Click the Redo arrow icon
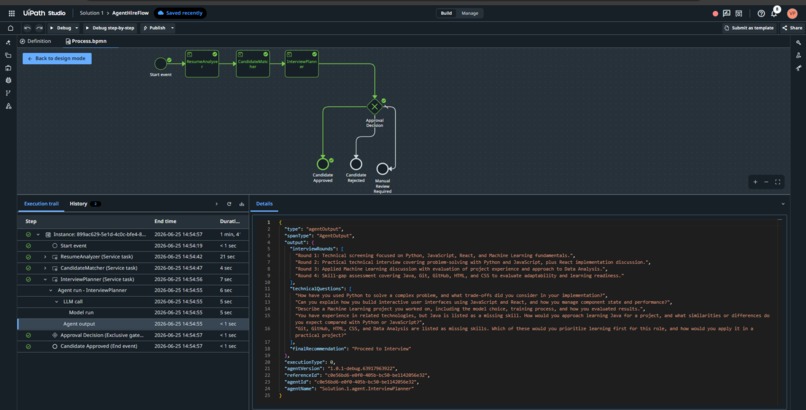The image size is (806, 410). 39,28
